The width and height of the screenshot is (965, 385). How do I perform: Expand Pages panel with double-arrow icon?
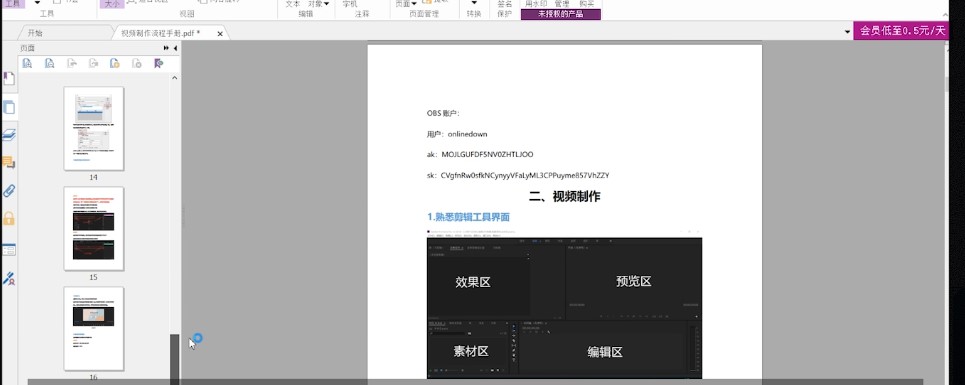[166, 48]
